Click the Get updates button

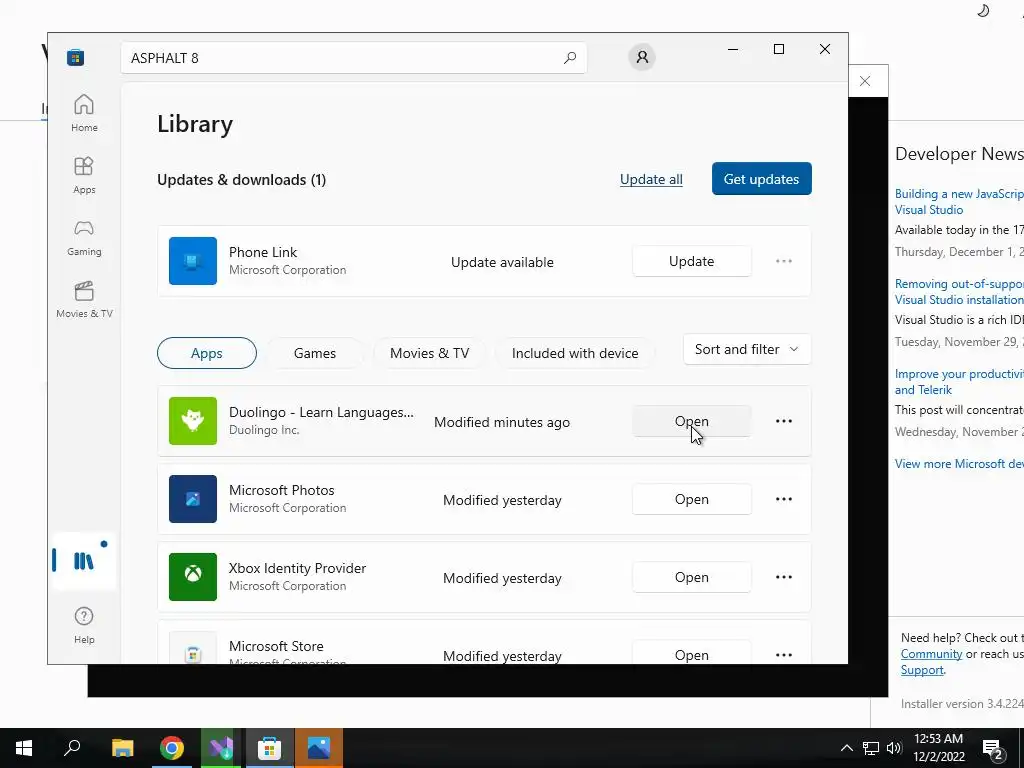[x=761, y=179]
